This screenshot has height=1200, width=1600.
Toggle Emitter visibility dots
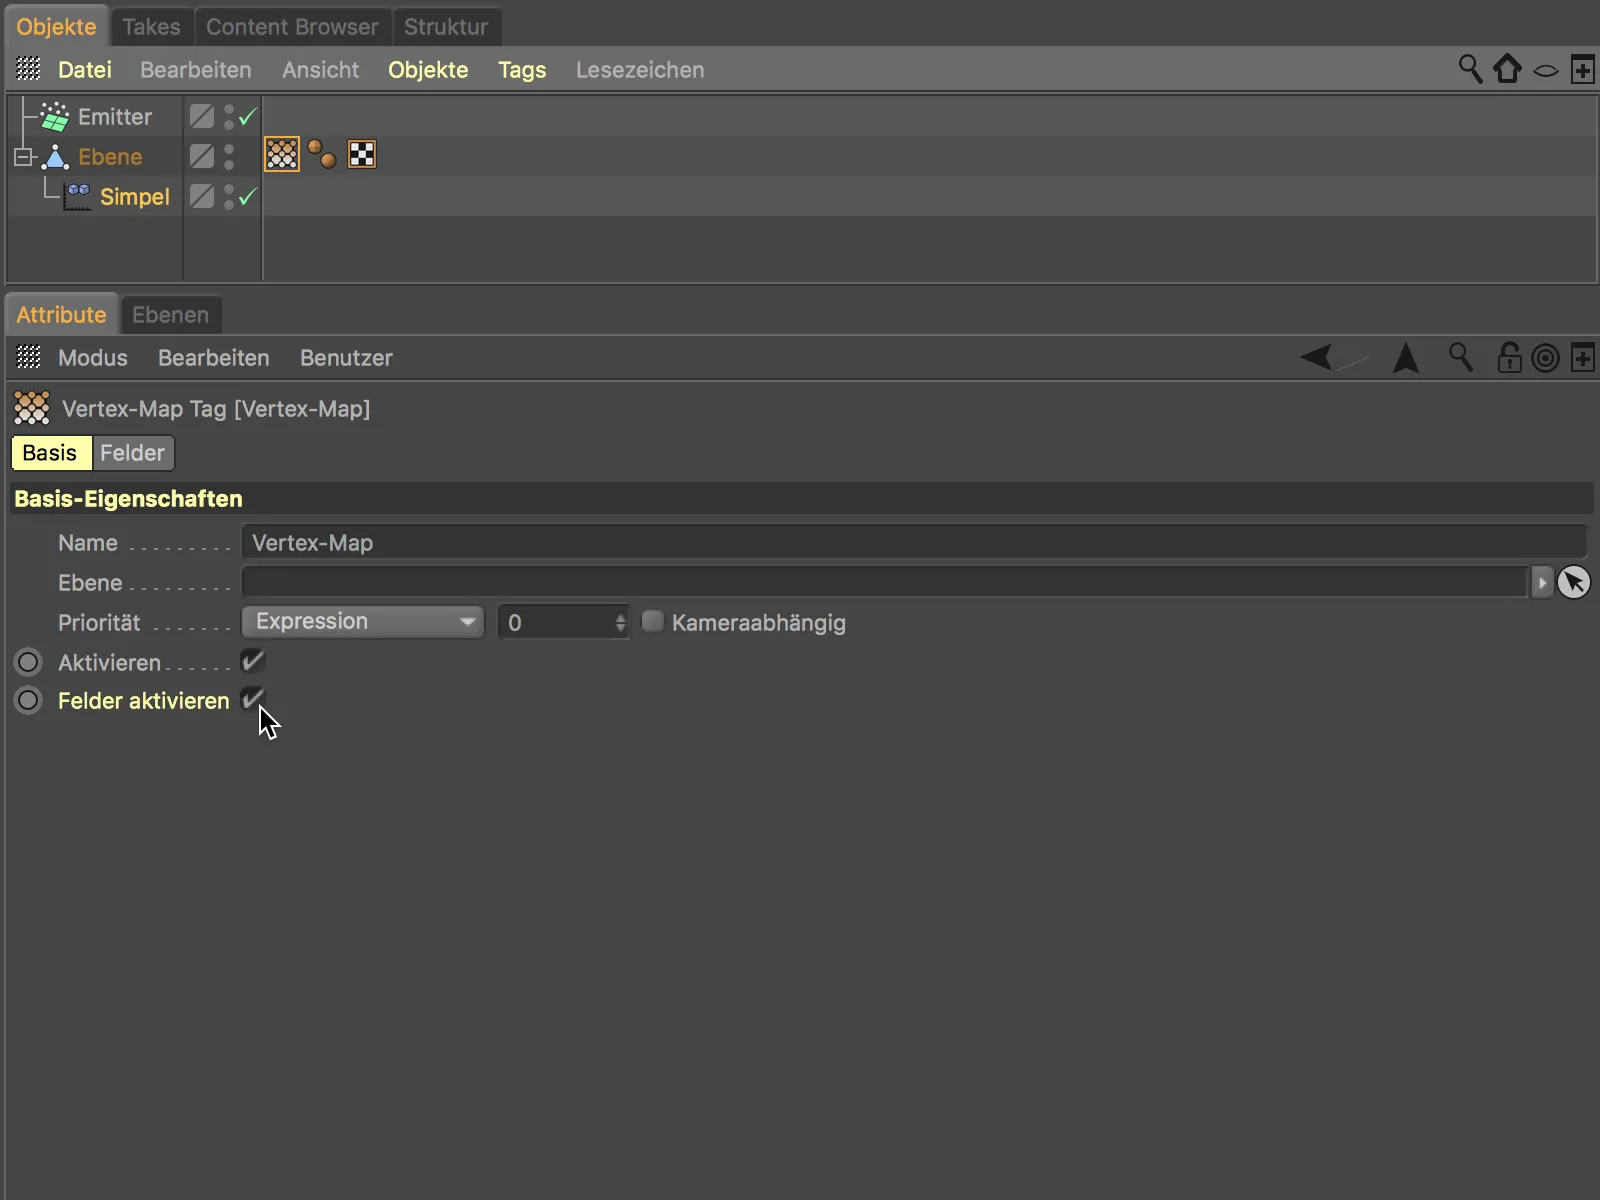[229, 117]
